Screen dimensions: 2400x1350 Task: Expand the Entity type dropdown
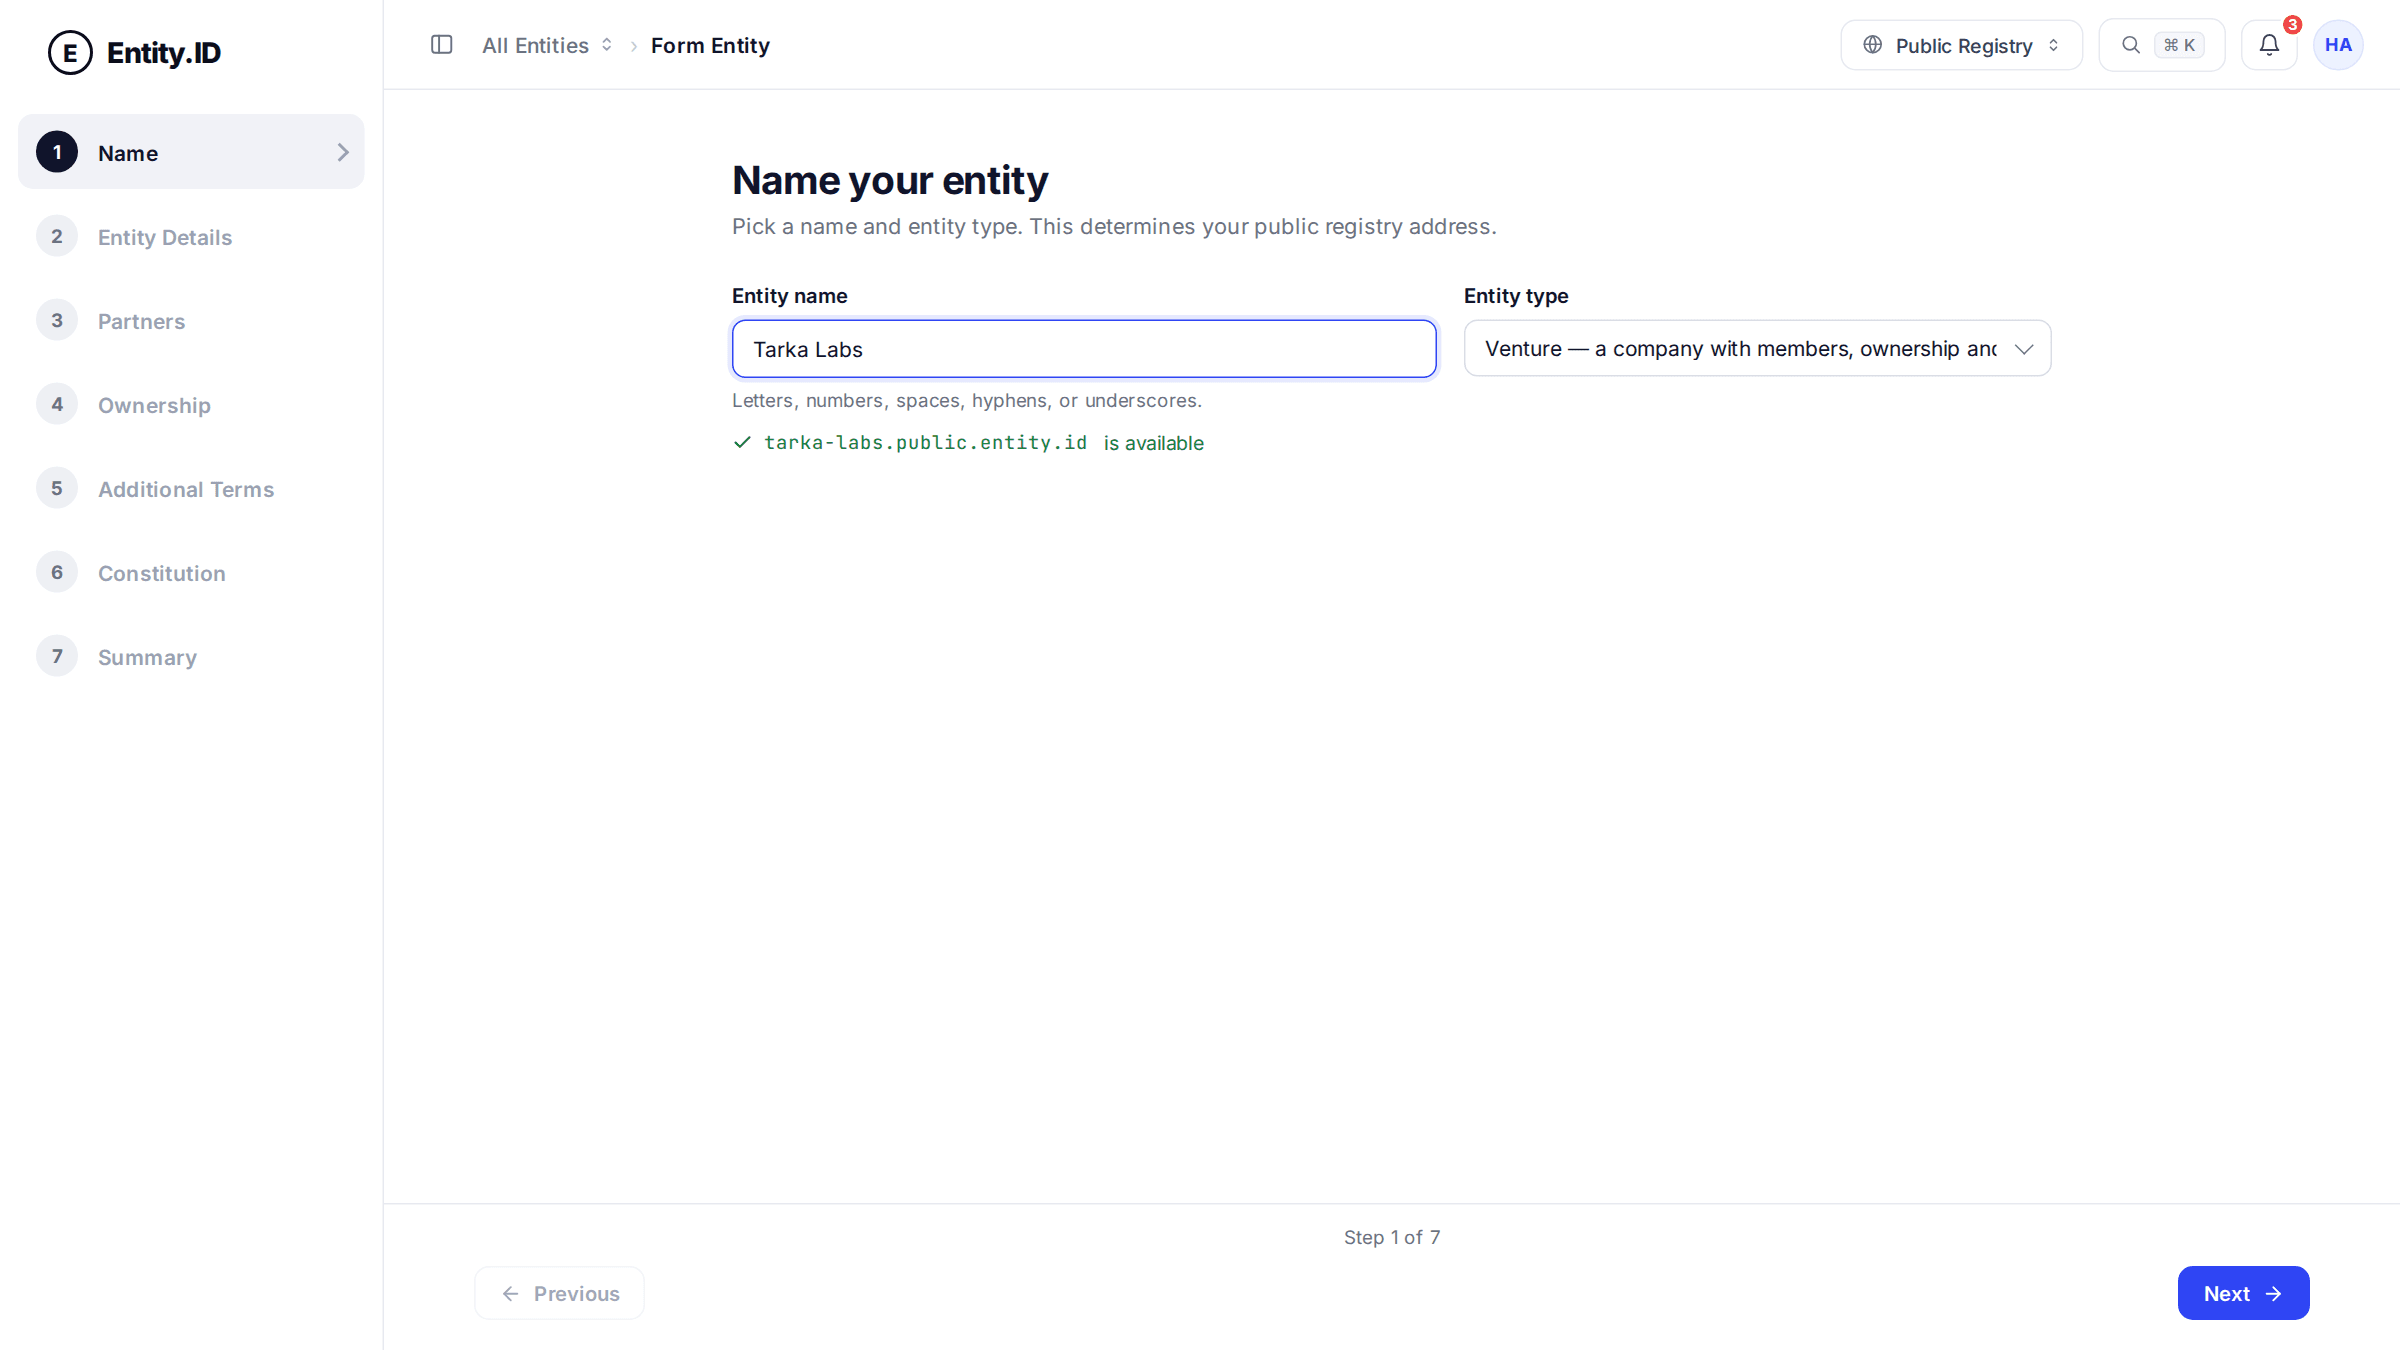click(x=1757, y=348)
